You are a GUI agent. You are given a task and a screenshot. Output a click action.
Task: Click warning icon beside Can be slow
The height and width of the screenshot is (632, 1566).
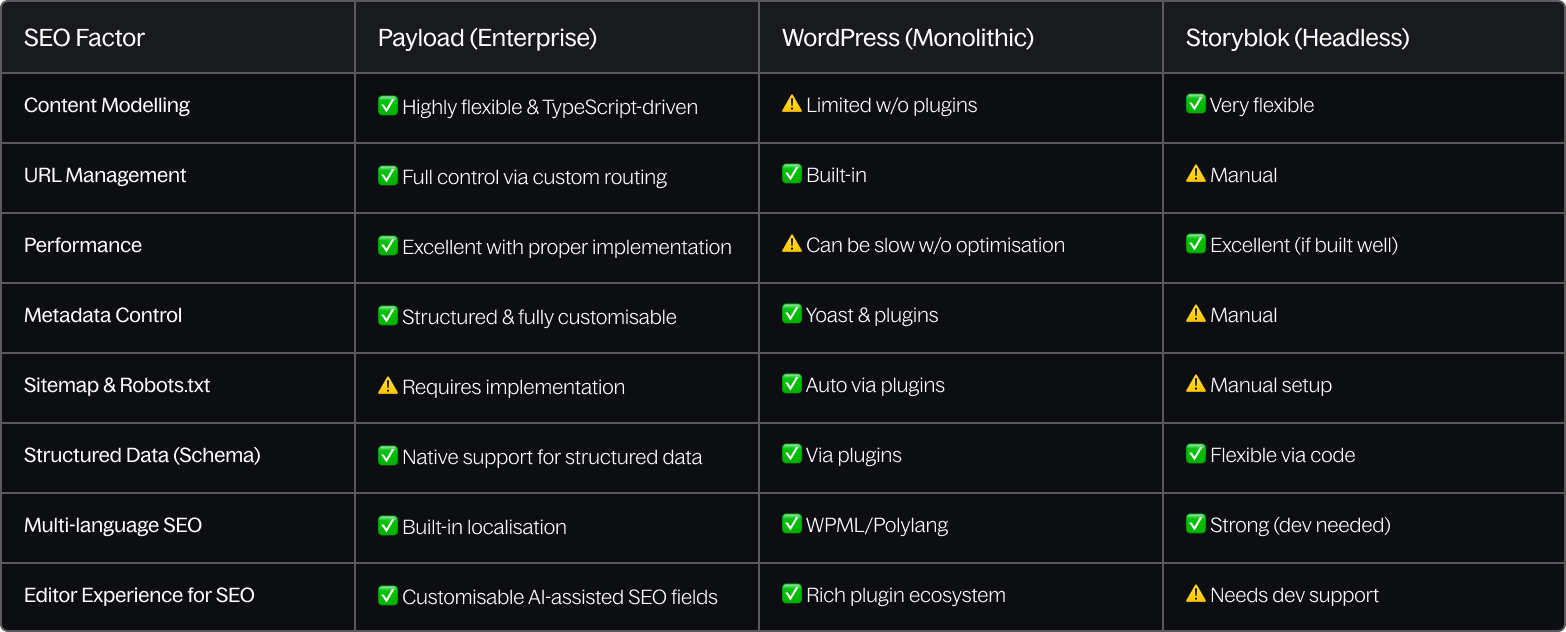click(x=792, y=243)
